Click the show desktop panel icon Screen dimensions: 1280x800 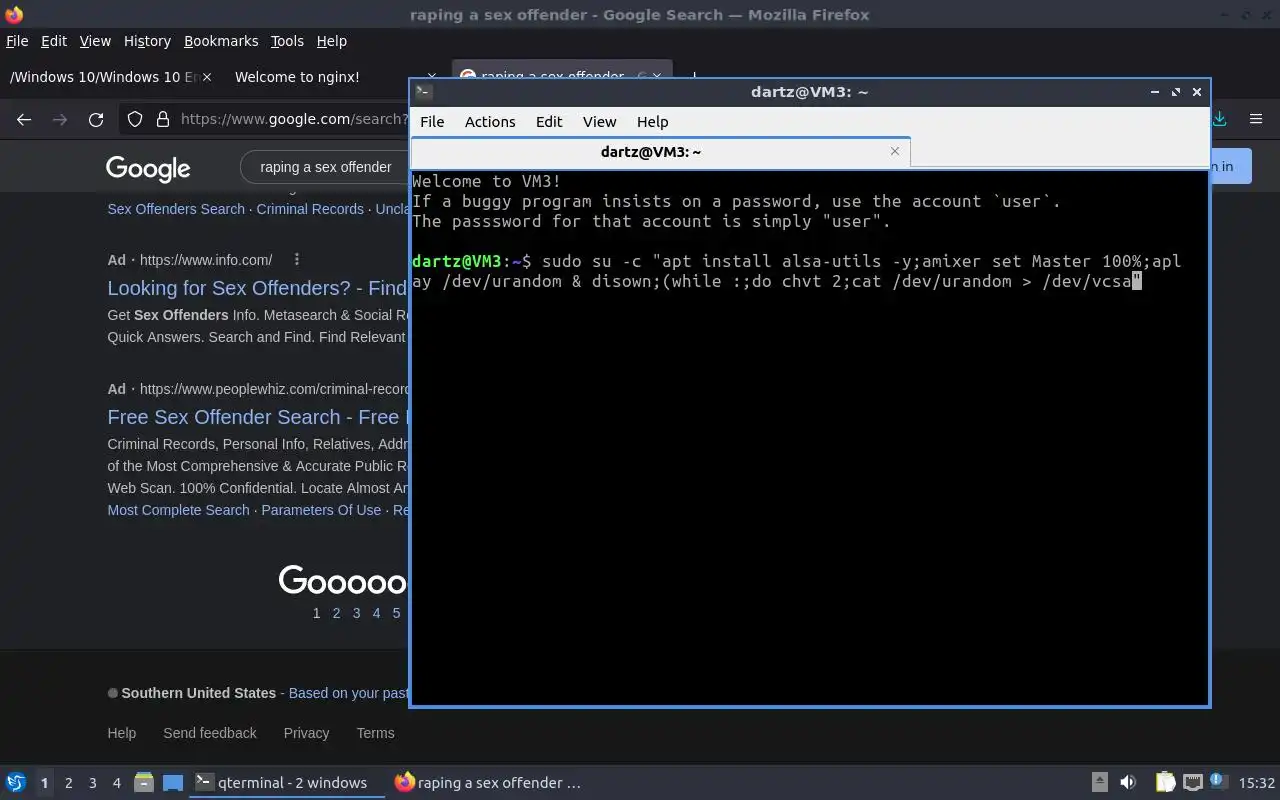173,782
